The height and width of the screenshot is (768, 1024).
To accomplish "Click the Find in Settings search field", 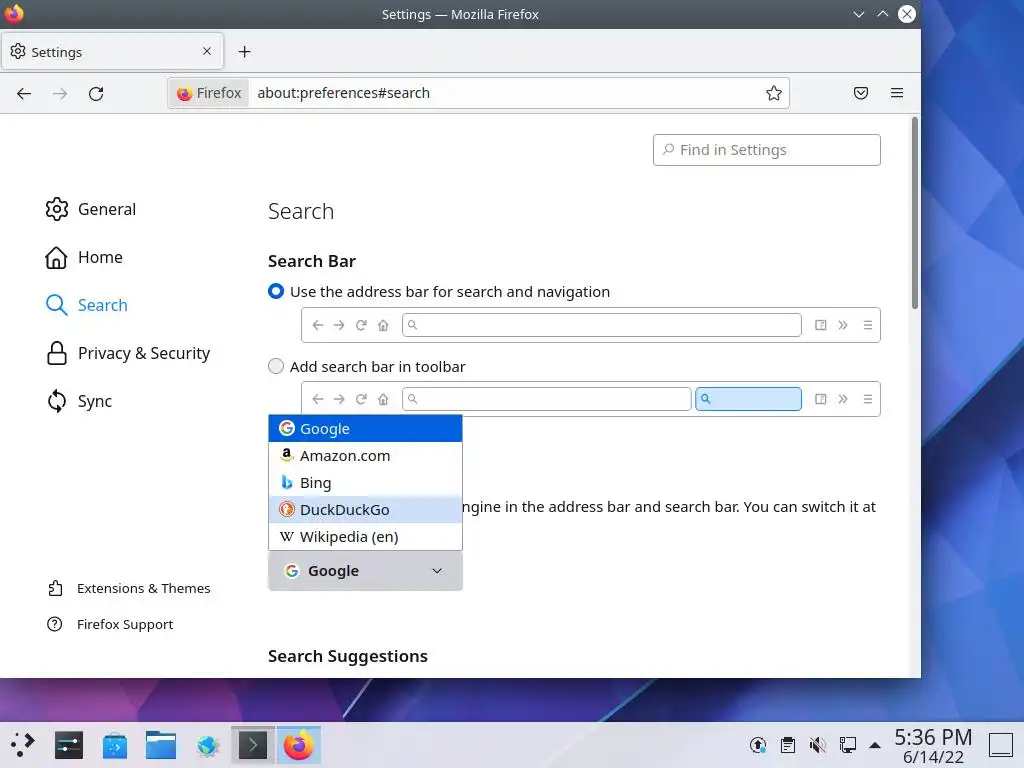I will [767, 150].
